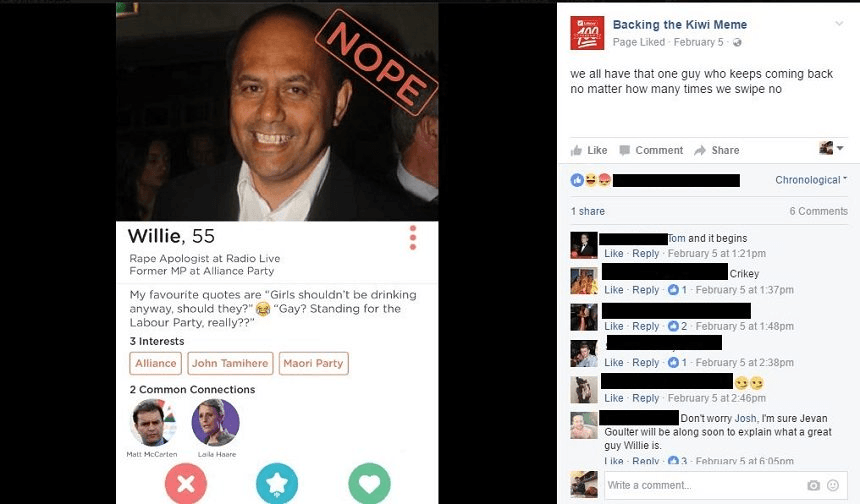Open the post options chevron at top right
This screenshot has width=860, height=504.
[839, 24]
